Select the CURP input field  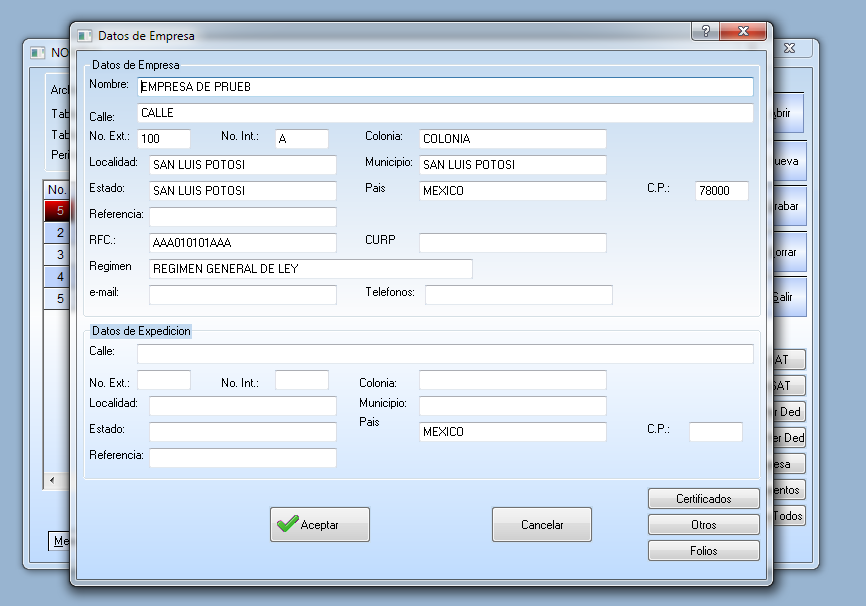point(512,242)
